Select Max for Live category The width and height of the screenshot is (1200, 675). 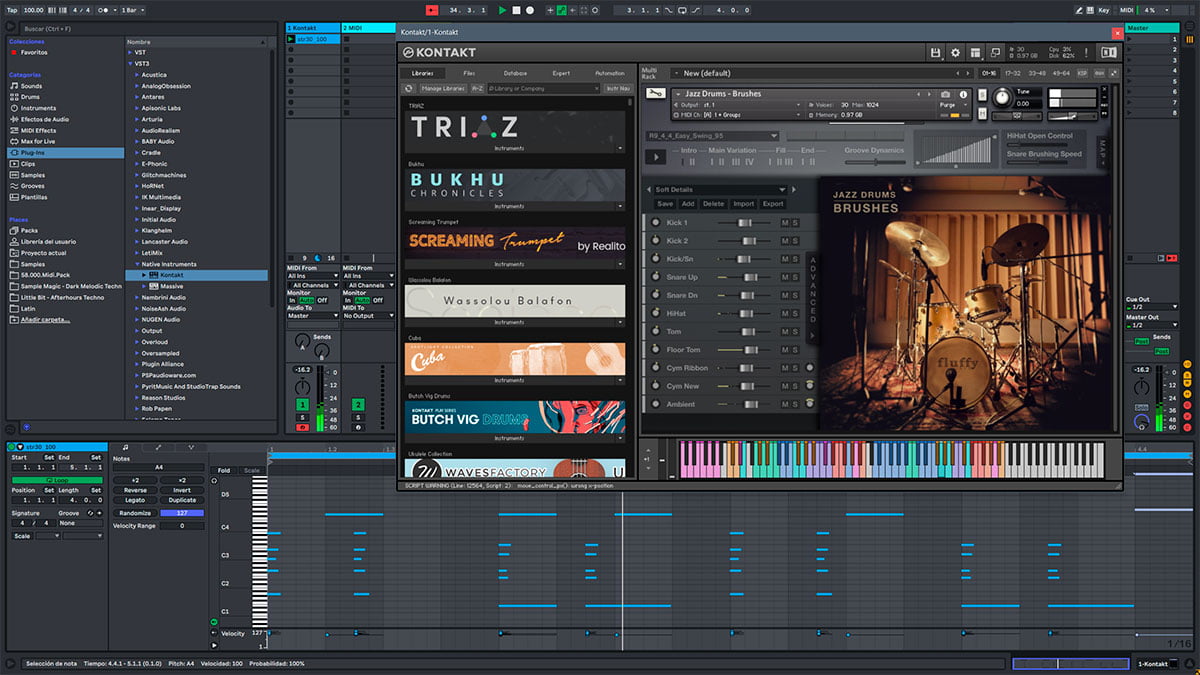(x=38, y=141)
